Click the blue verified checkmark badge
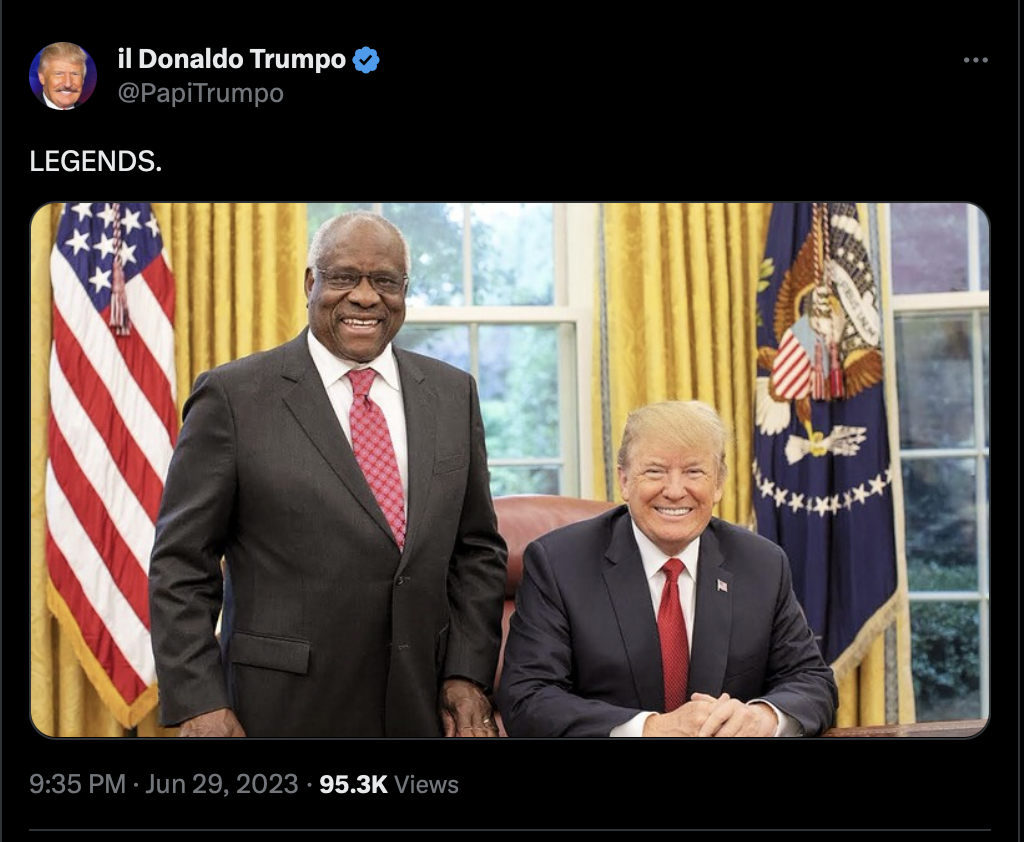Screen dimensions: 1024x842 [x=366, y=60]
